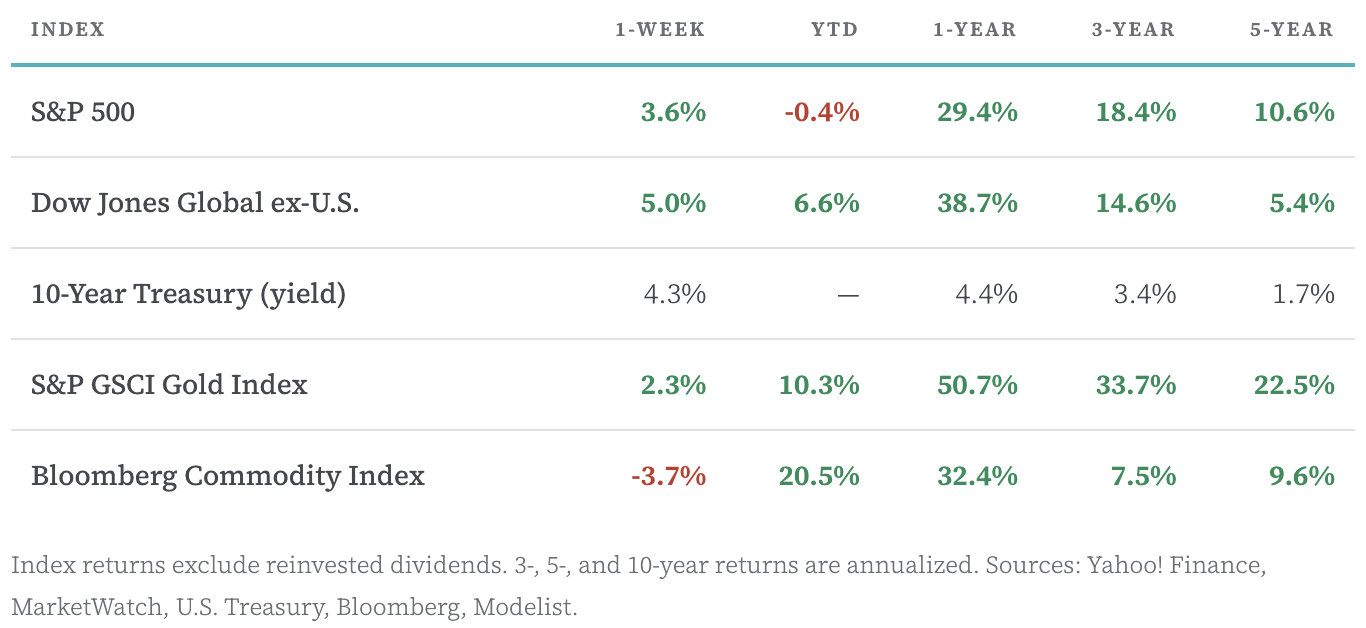1366x628 pixels.
Task: Click the S&P 500 YTD value -0.4%
Action: (x=822, y=112)
